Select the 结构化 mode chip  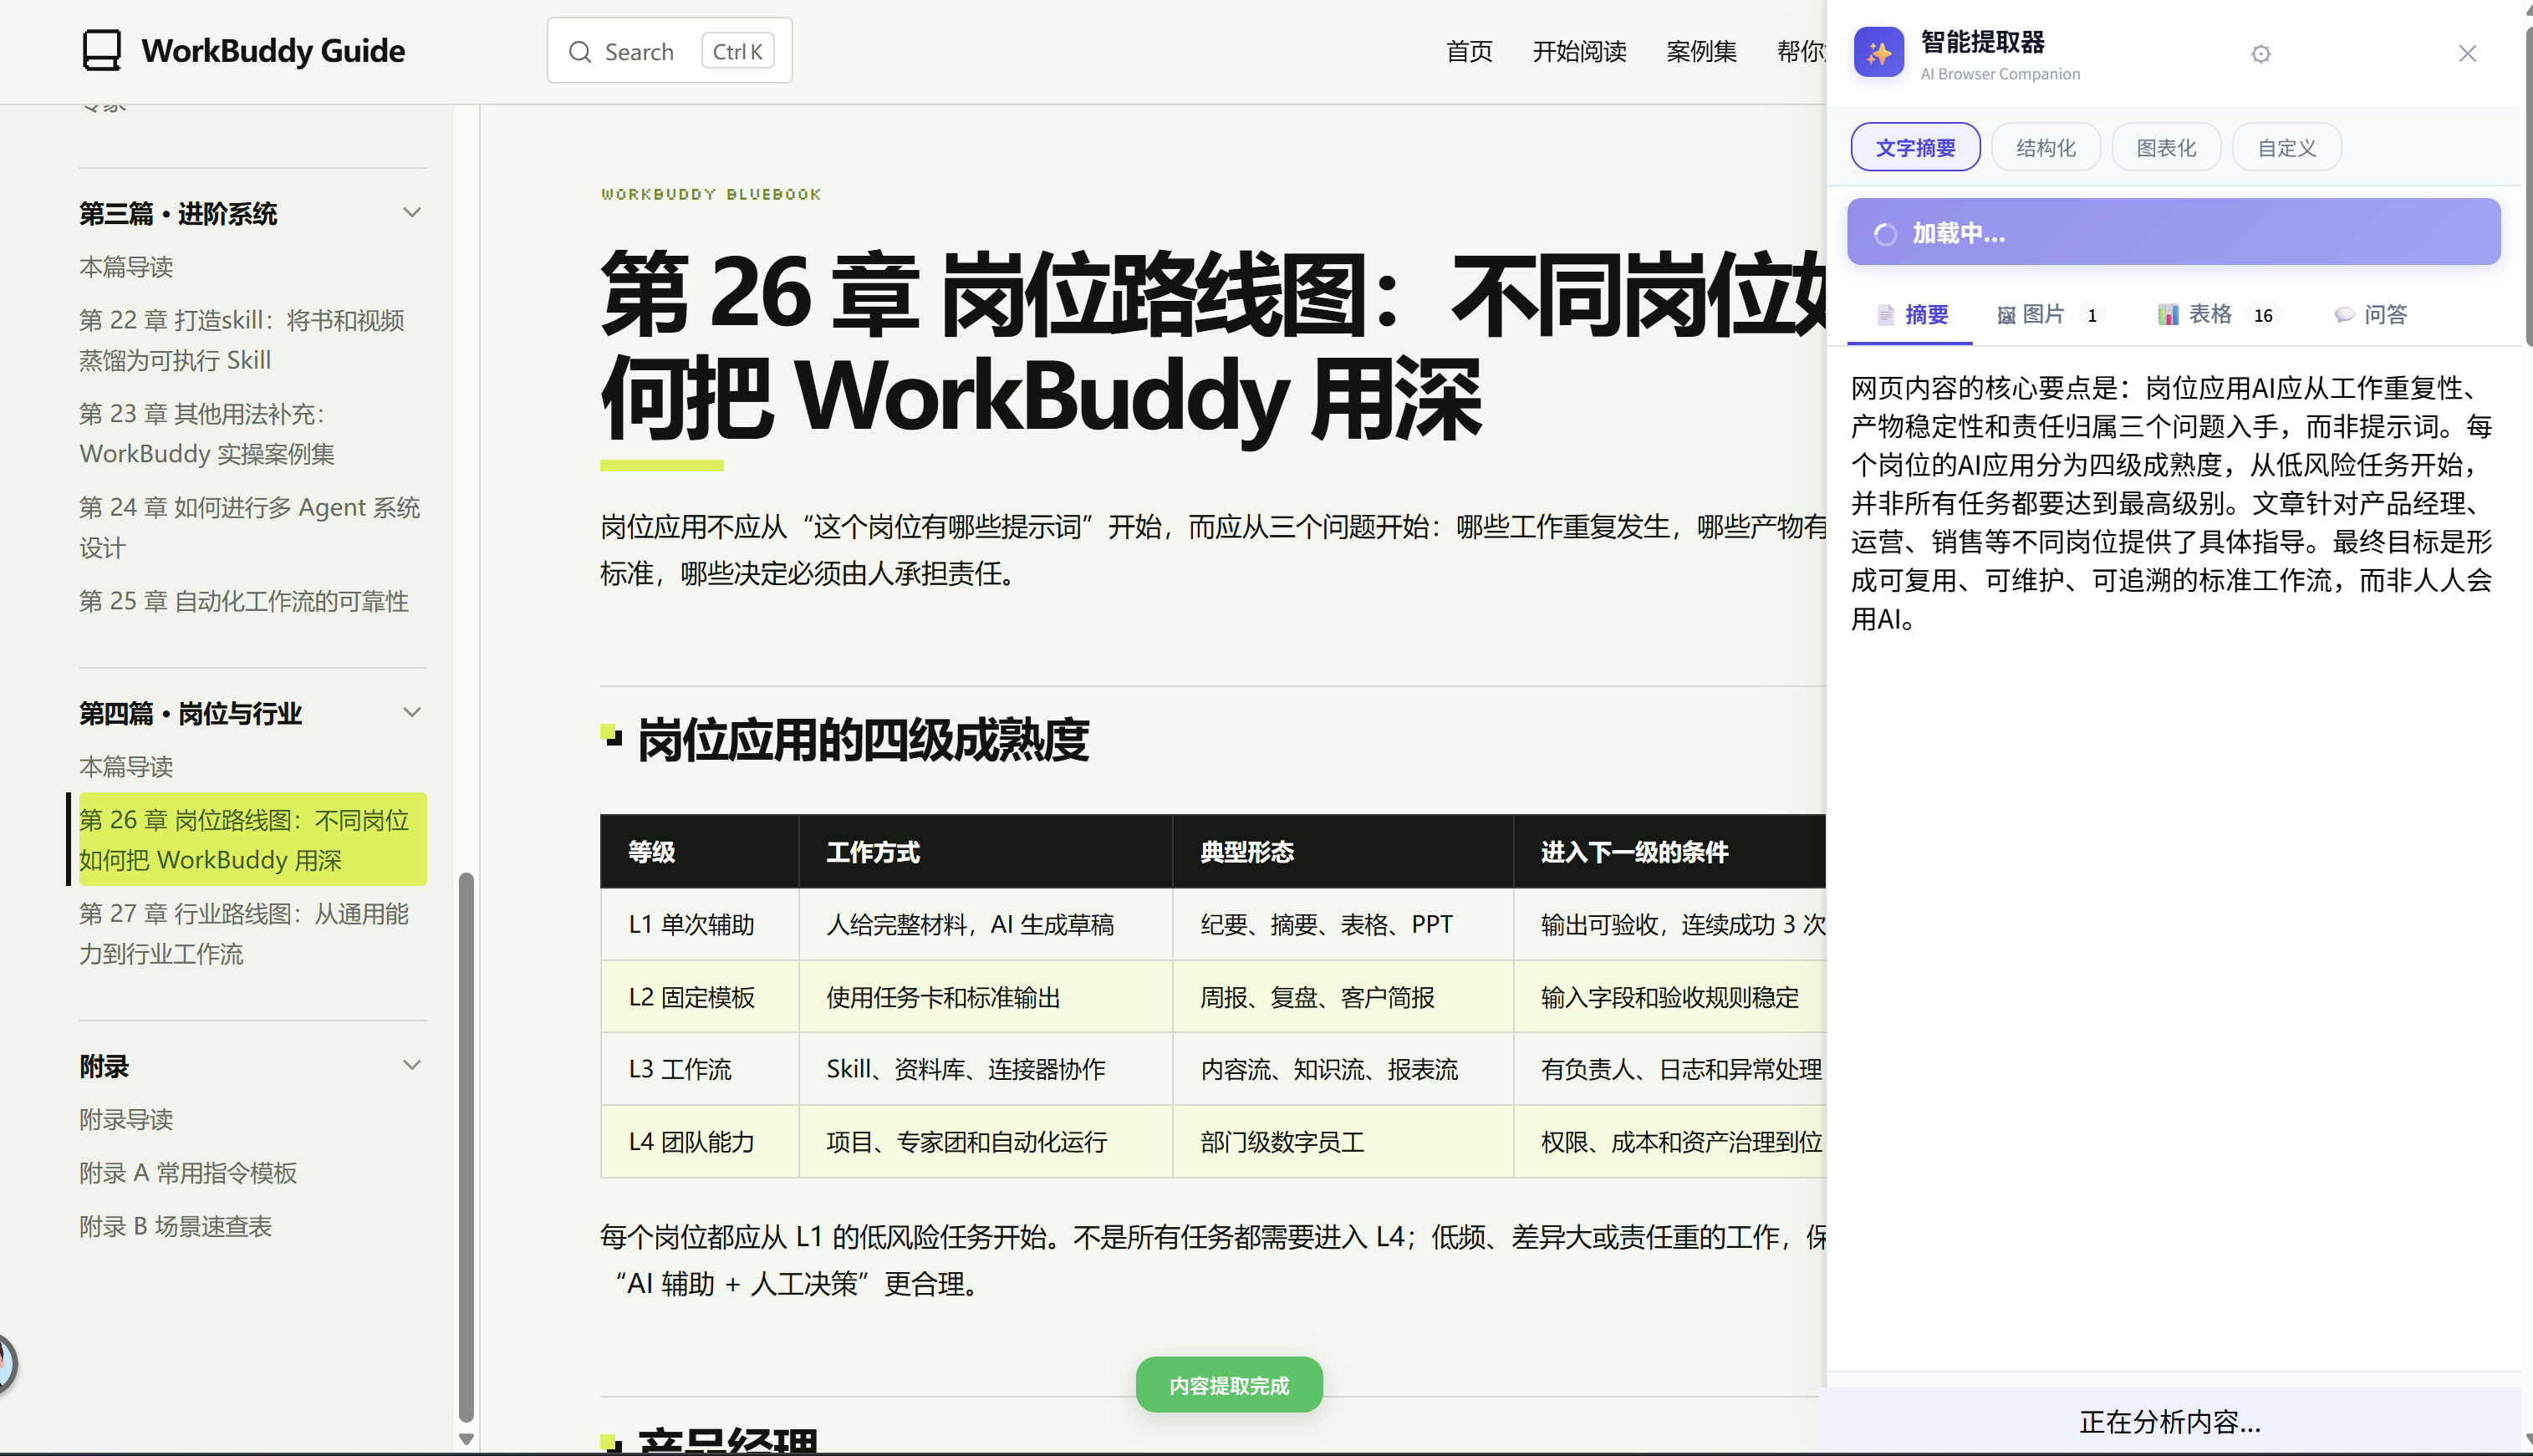tap(2045, 148)
